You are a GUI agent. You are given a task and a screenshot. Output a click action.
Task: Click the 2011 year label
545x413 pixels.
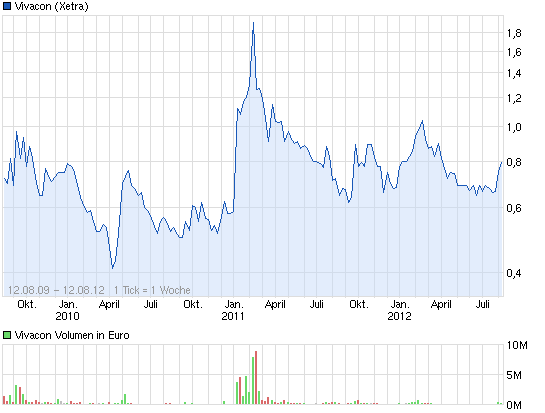(233, 316)
